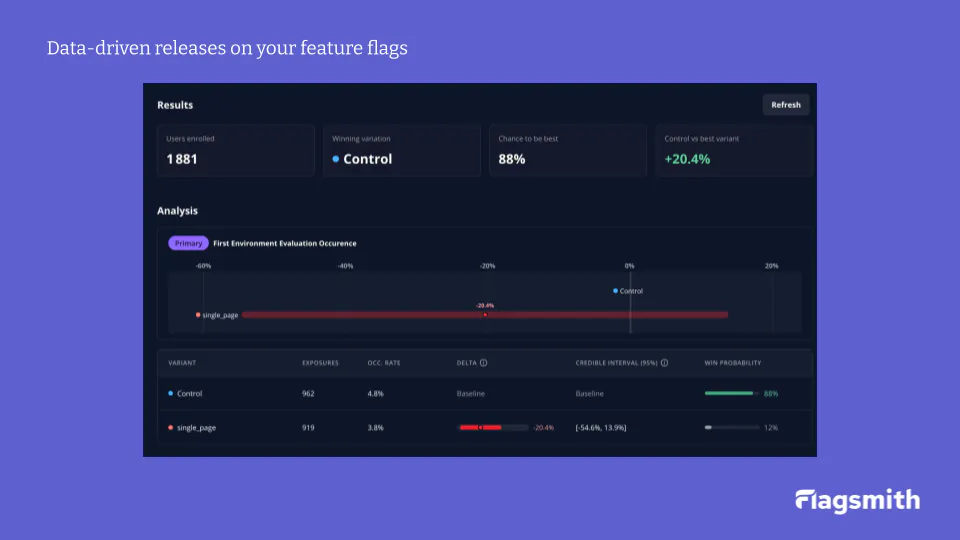Click the single_page exposures value 919

(x=308, y=428)
